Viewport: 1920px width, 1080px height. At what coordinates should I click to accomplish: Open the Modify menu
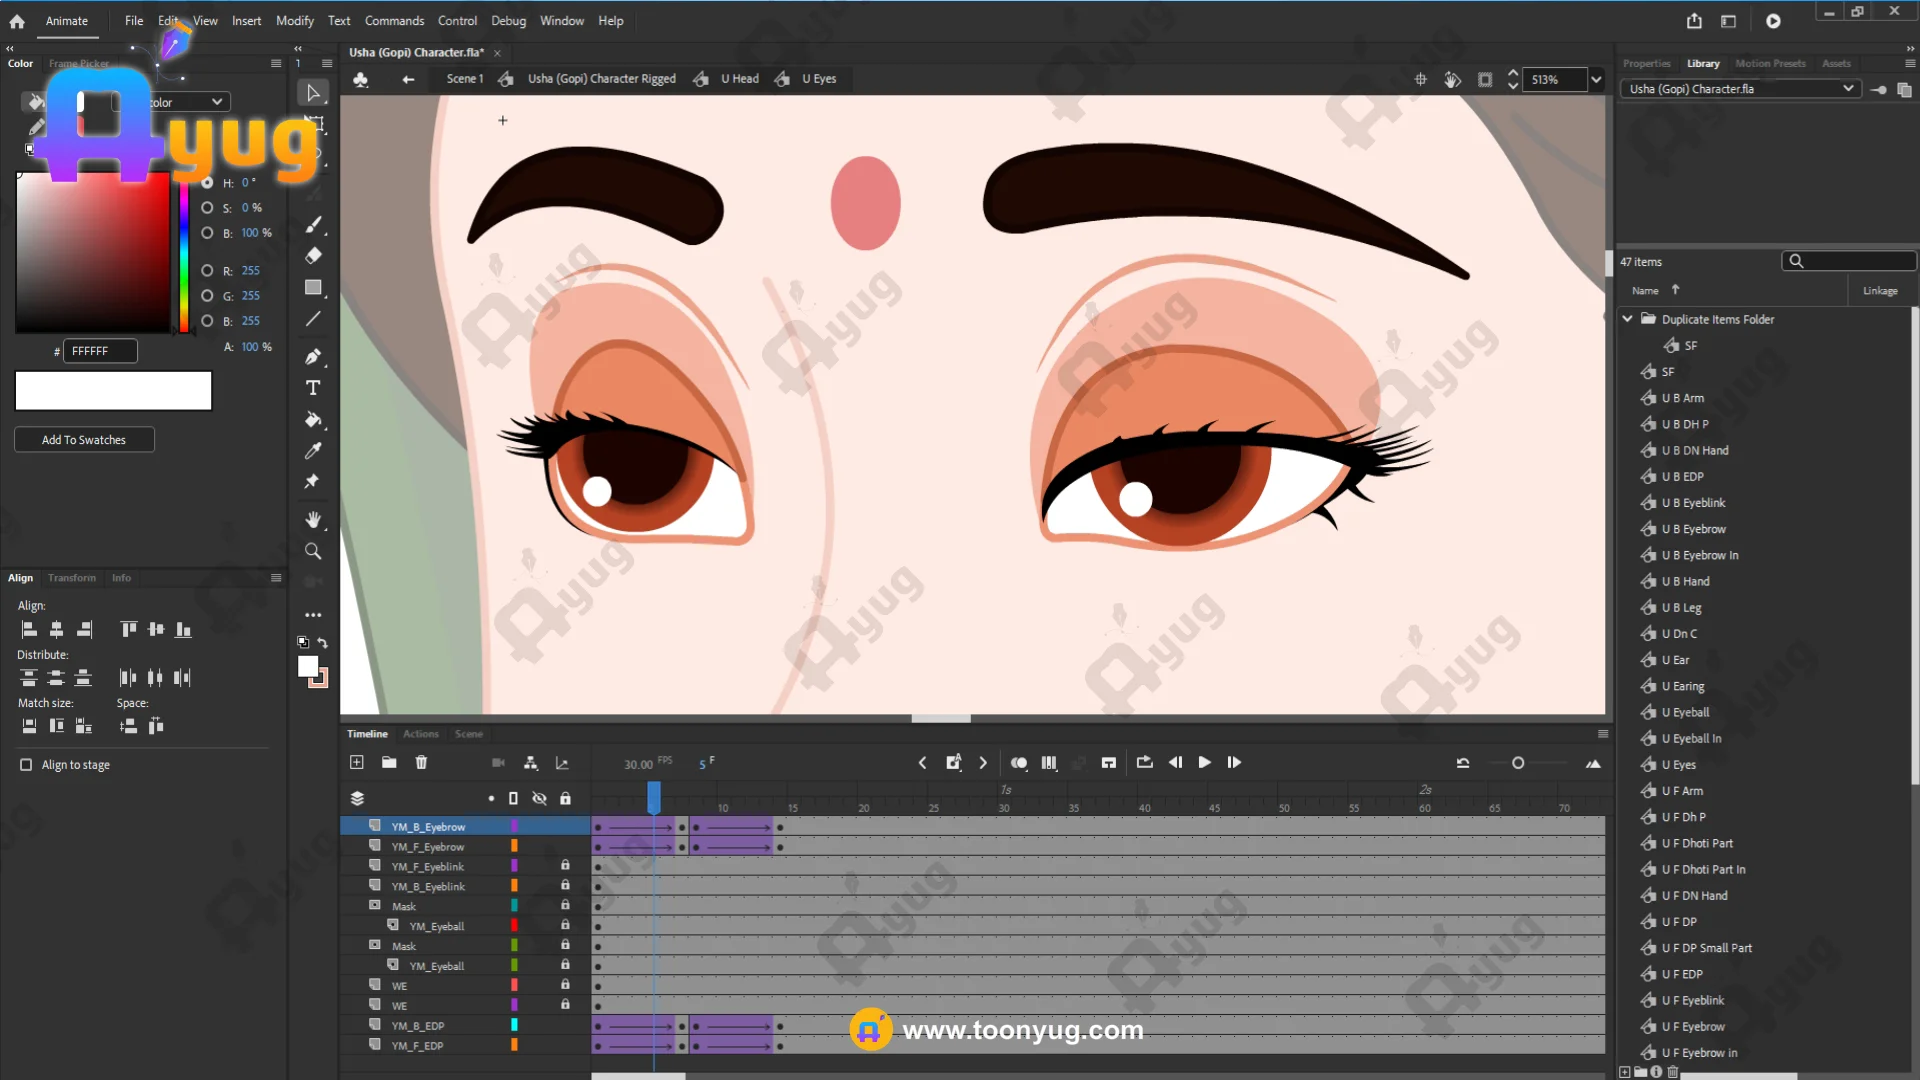click(x=294, y=21)
